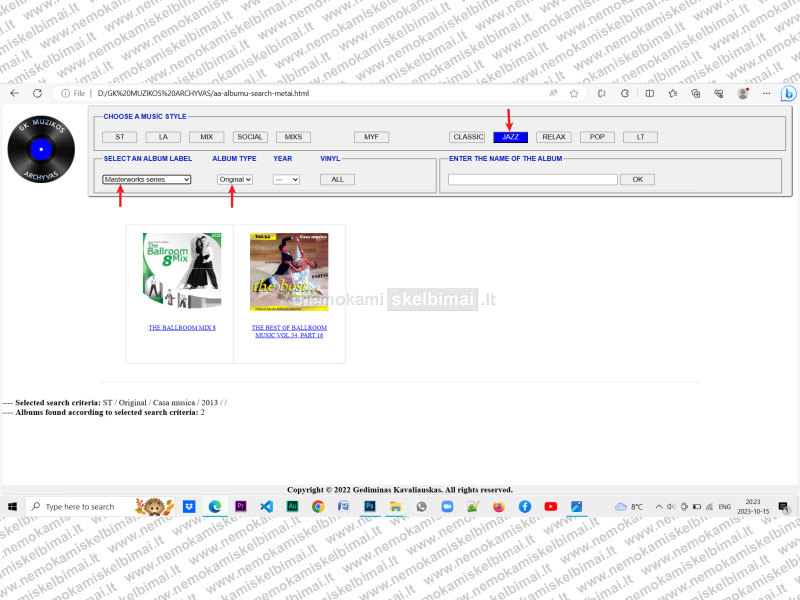The image size is (800, 600).
Task: Open Dropbox from the taskbar
Action: pos(189,506)
